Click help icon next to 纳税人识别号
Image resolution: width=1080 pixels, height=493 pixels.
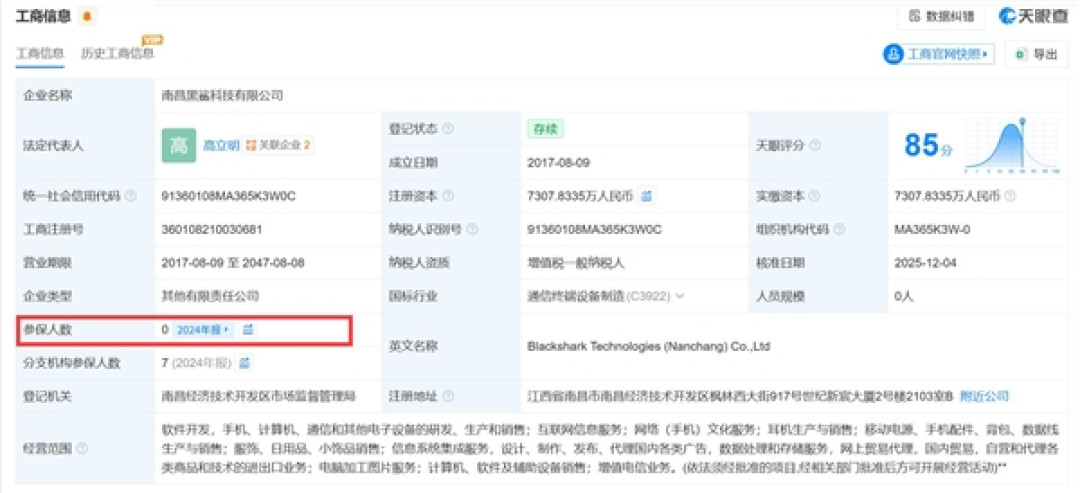472,229
